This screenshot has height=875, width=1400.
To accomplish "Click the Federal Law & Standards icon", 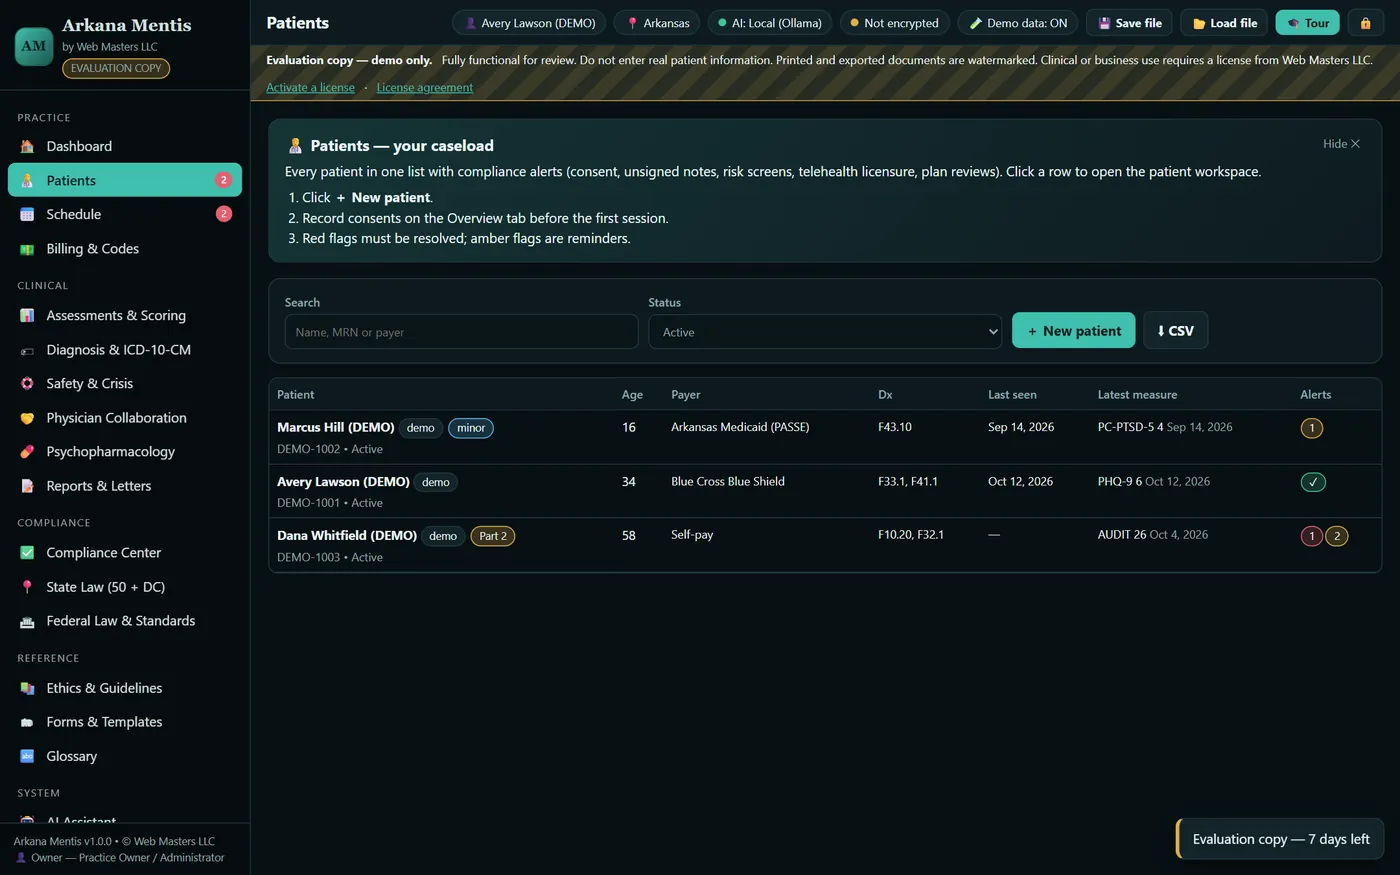I will tap(27, 621).
